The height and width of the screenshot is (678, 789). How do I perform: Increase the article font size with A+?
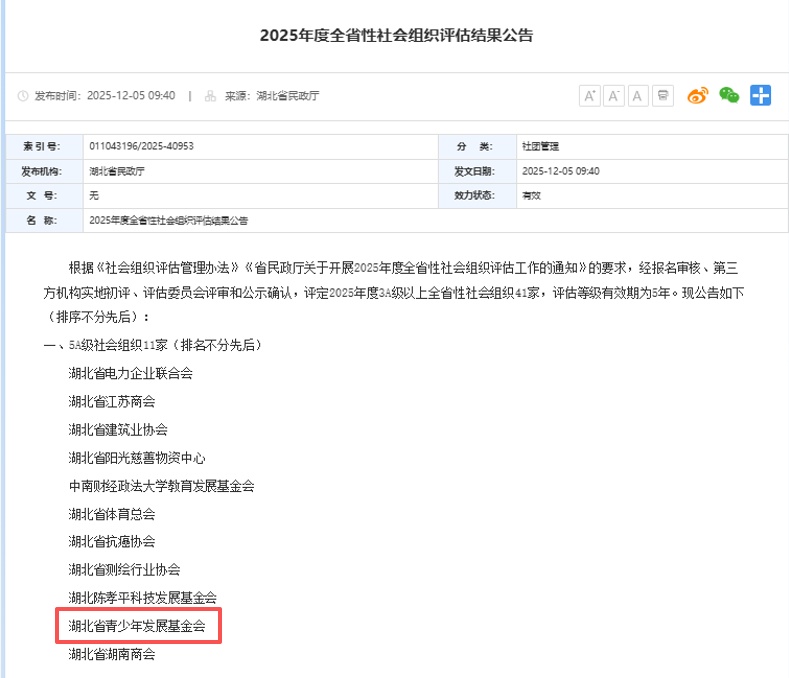pyautogui.click(x=589, y=96)
